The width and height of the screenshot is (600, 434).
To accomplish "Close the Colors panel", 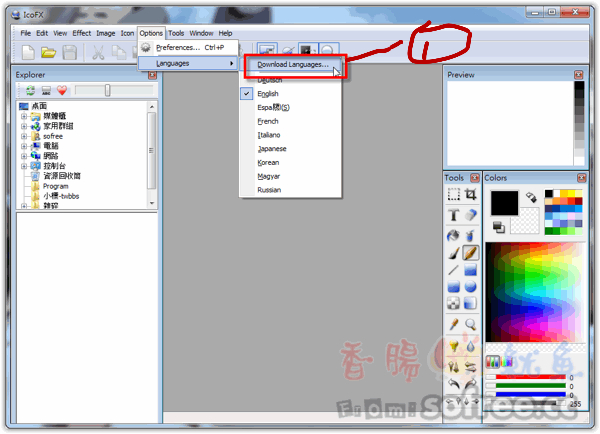I will point(582,178).
